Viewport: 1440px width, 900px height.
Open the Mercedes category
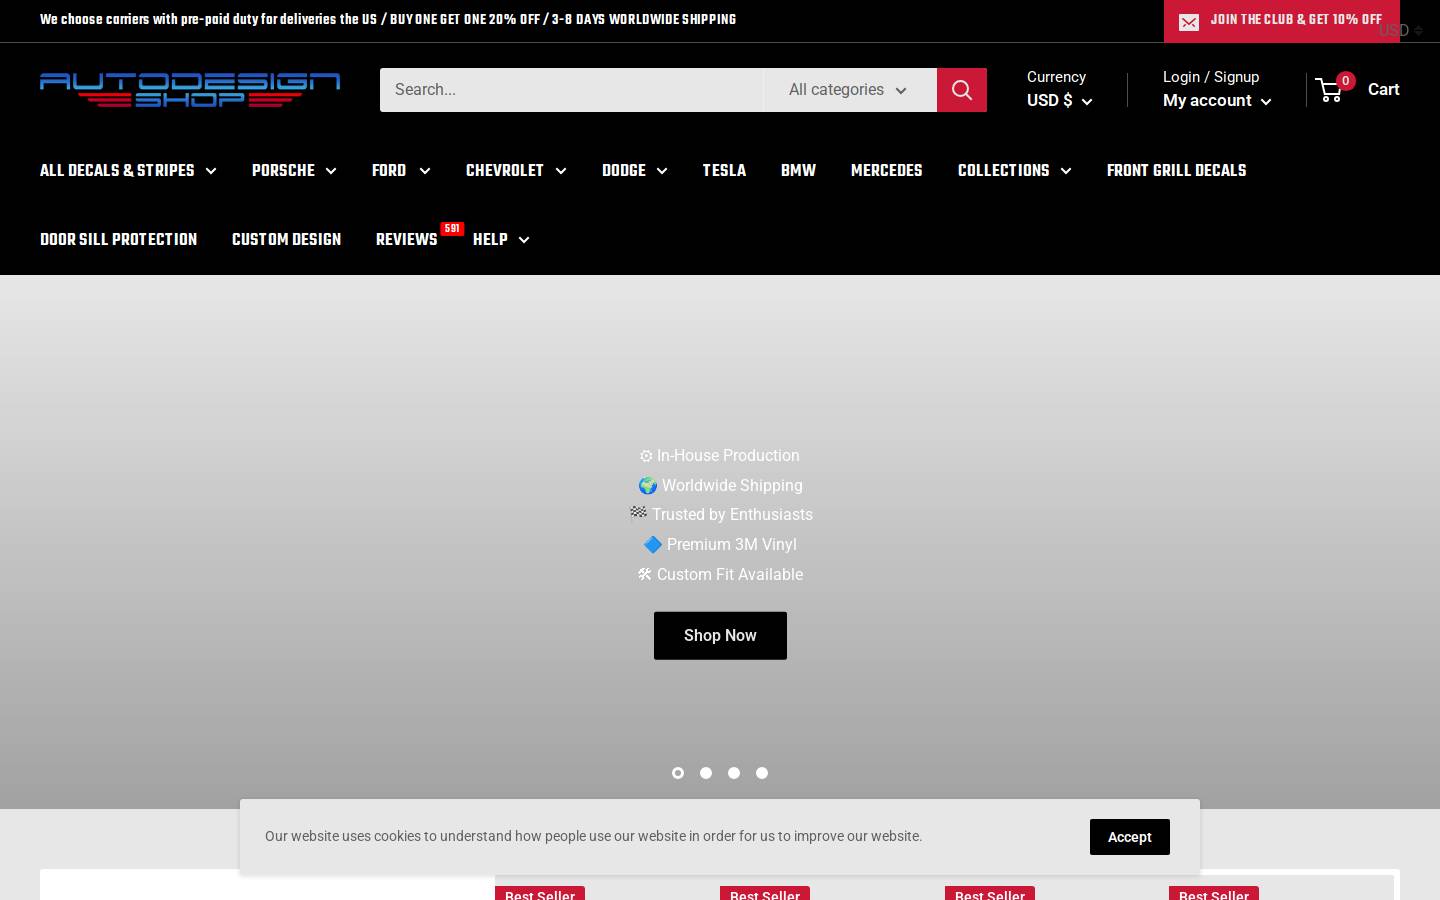(886, 171)
